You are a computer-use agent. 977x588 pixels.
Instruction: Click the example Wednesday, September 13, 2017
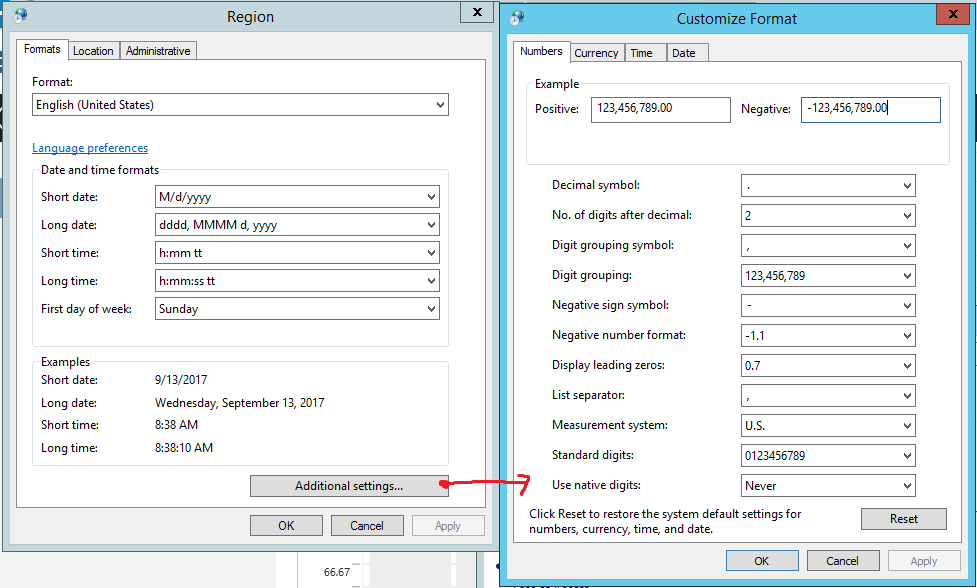[239, 403]
